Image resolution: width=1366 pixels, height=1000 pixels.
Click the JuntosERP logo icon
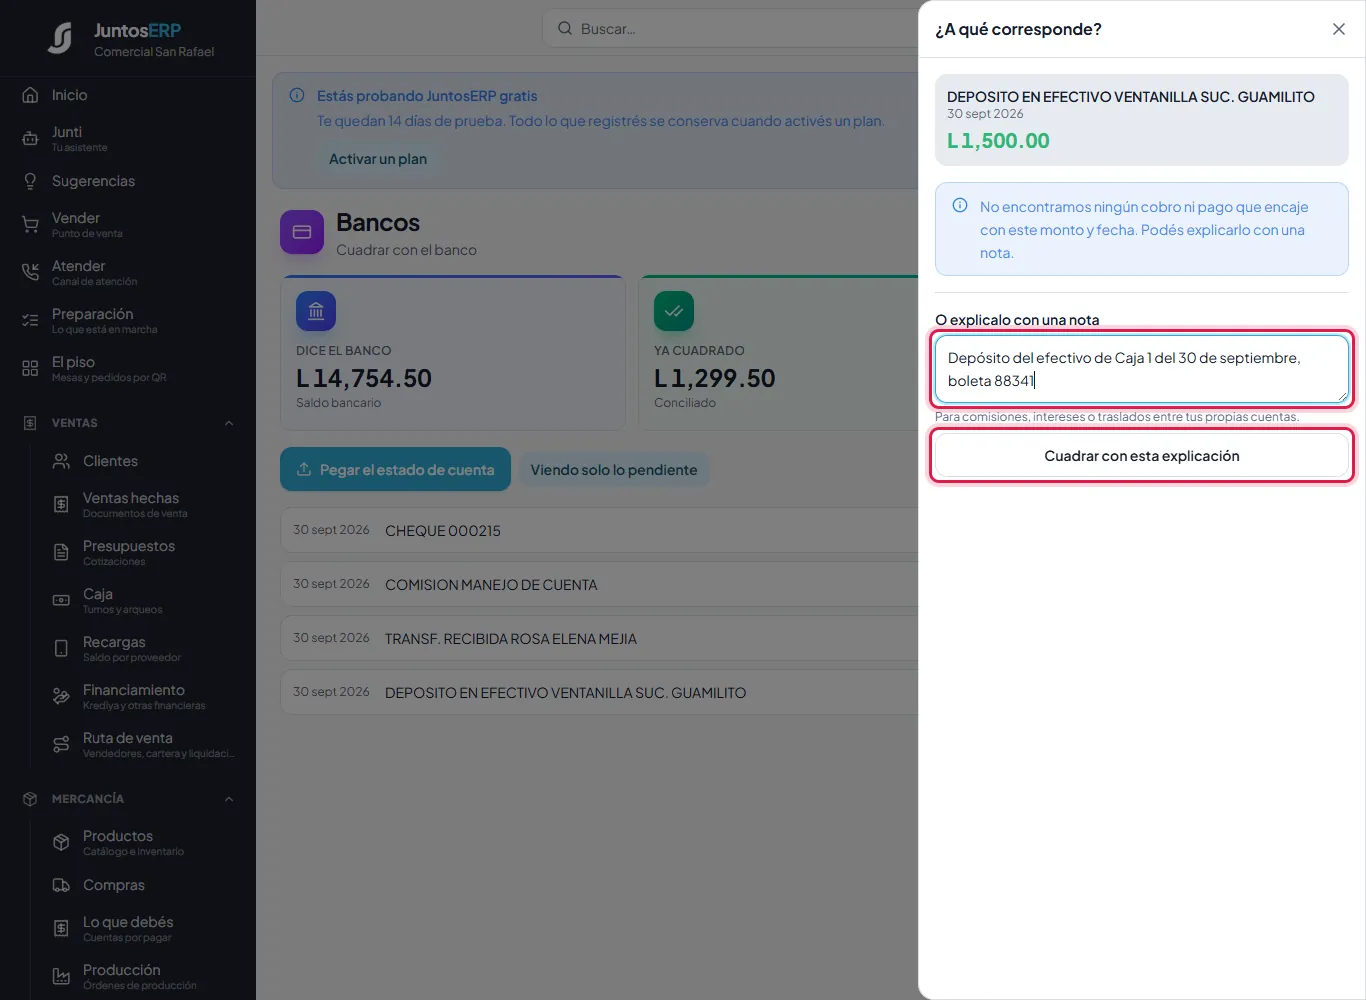tap(60, 39)
